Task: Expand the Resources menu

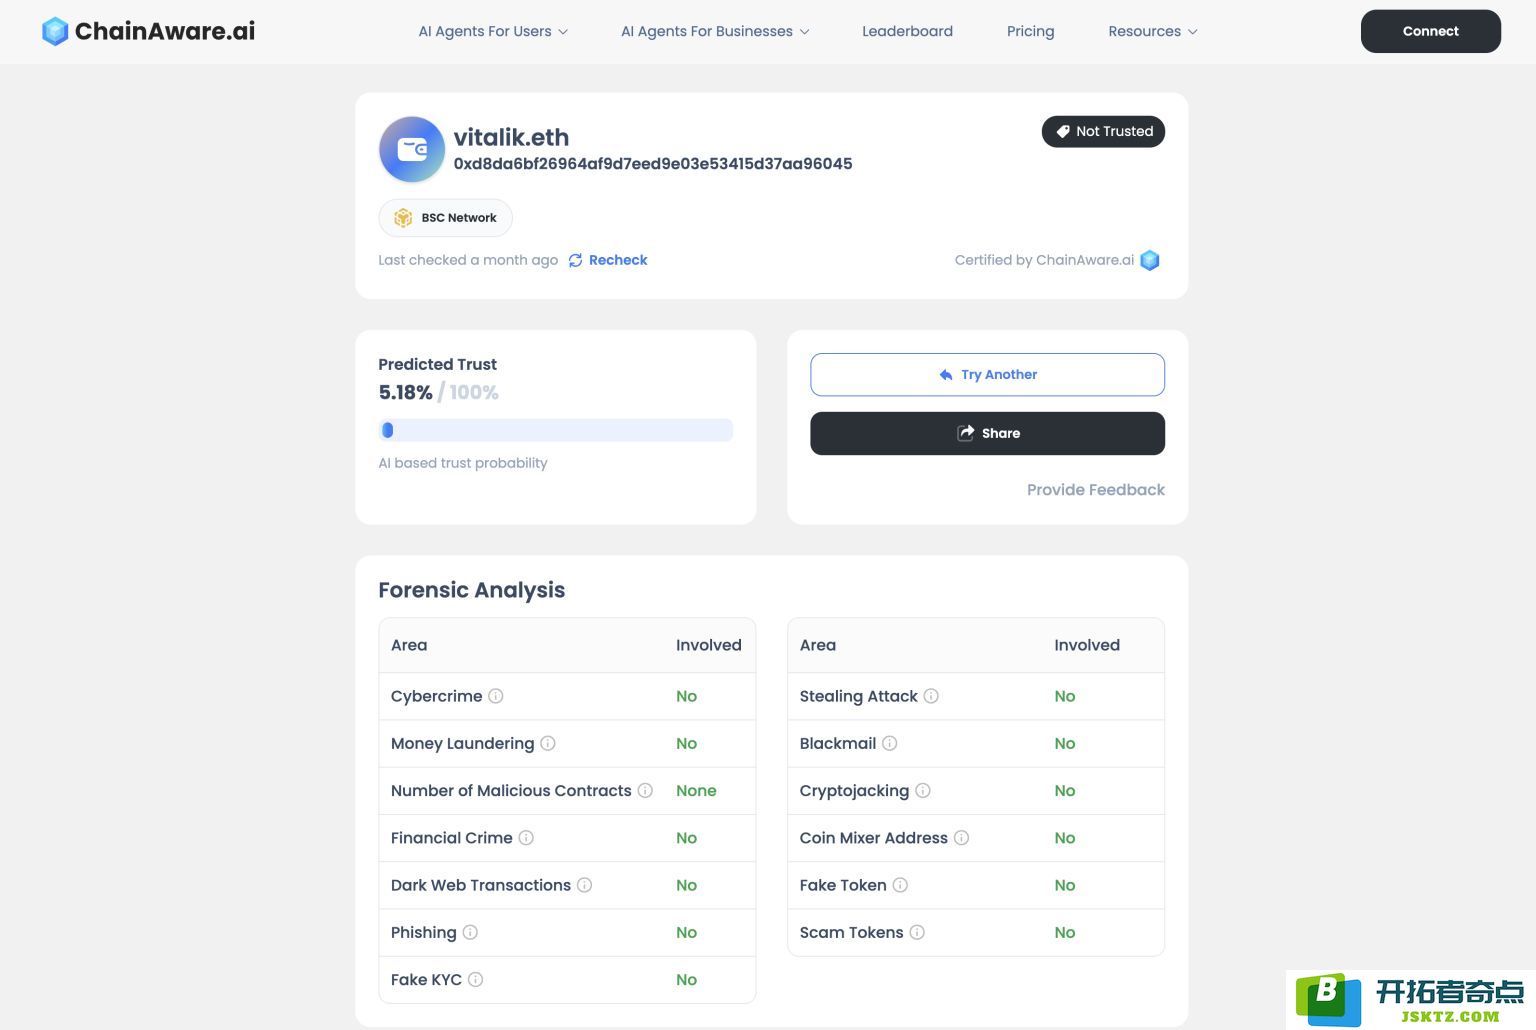Action: point(1152,31)
